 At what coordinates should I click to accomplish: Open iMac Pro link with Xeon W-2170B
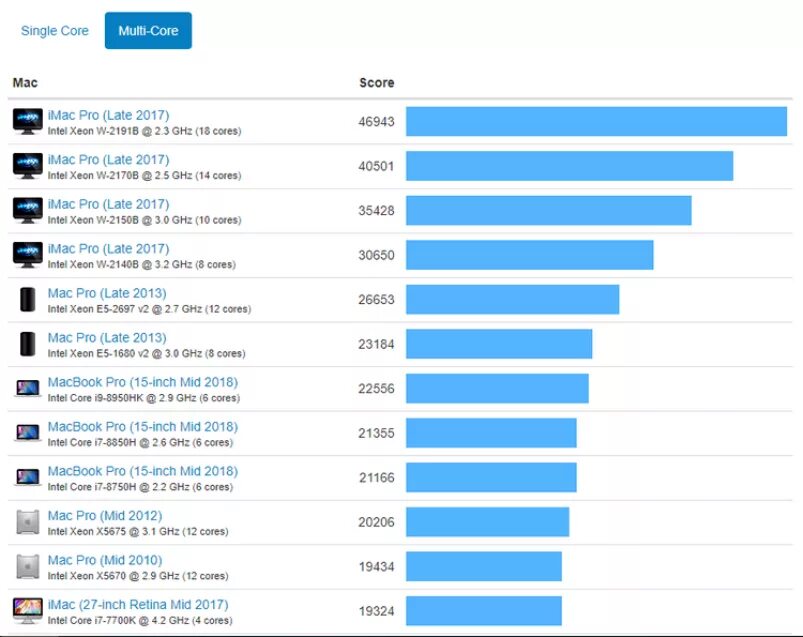point(109,160)
